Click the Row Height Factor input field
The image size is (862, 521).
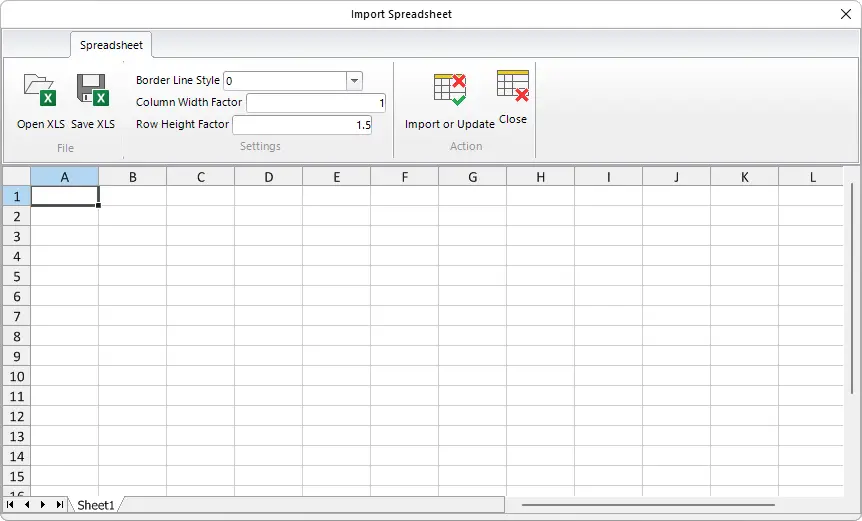[x=302, y=125]
